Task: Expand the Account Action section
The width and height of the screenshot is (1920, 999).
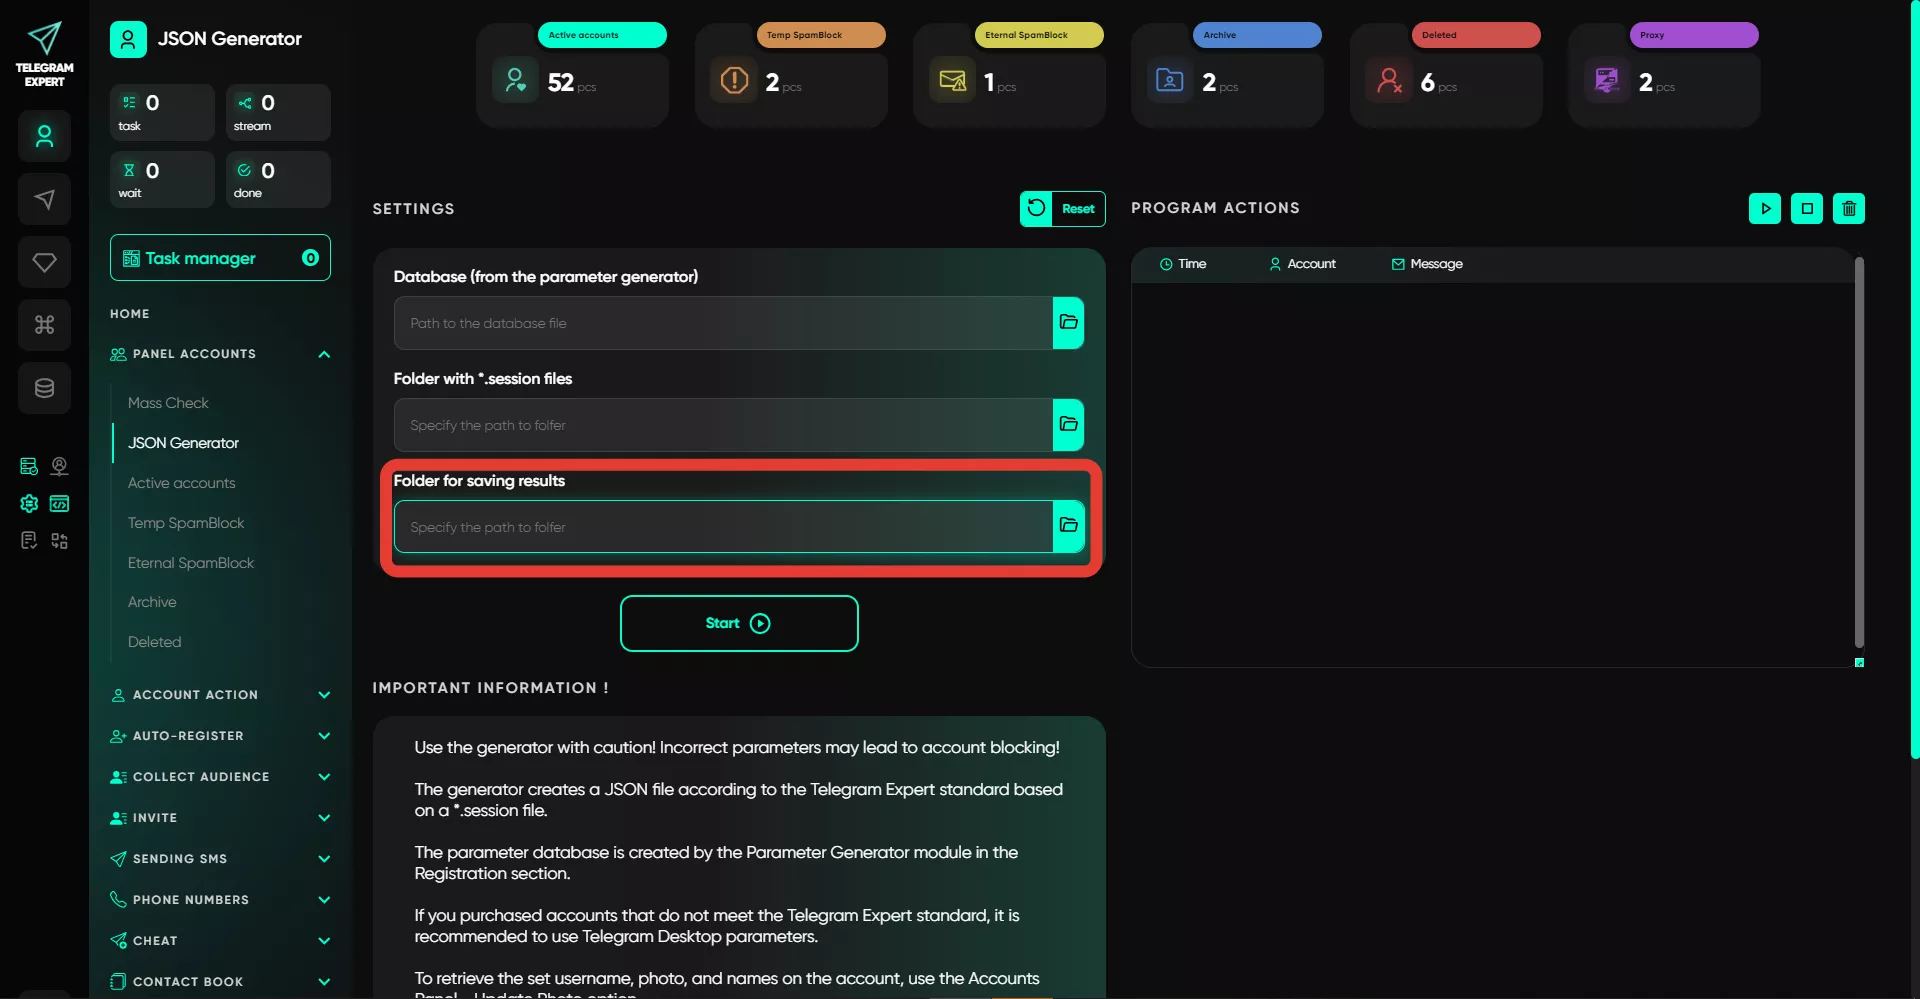Action: tap(324, 695)
